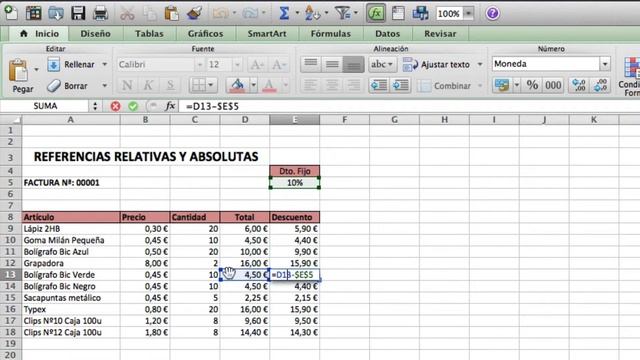Click the SUMA name box
This screenshot has height=360, width=640.
[x=45, y=106]
